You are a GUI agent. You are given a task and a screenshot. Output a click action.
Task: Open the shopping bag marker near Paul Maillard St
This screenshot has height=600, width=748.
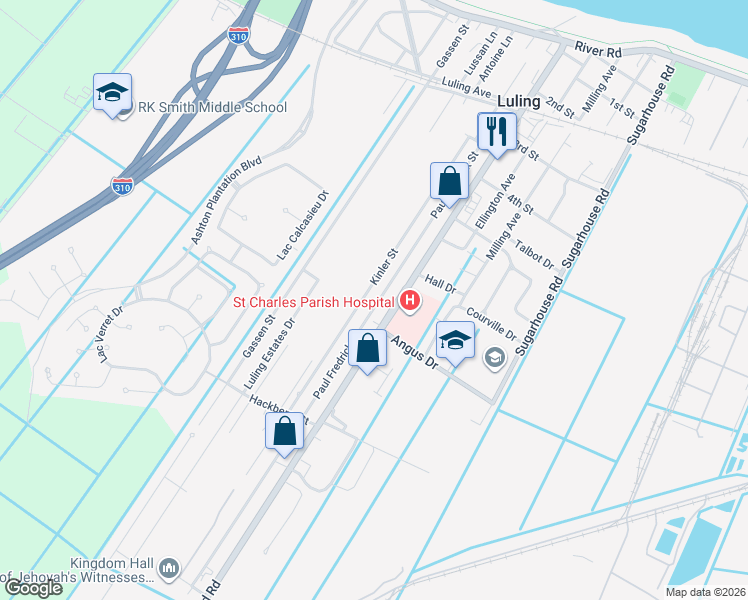[x=449, y=183]
